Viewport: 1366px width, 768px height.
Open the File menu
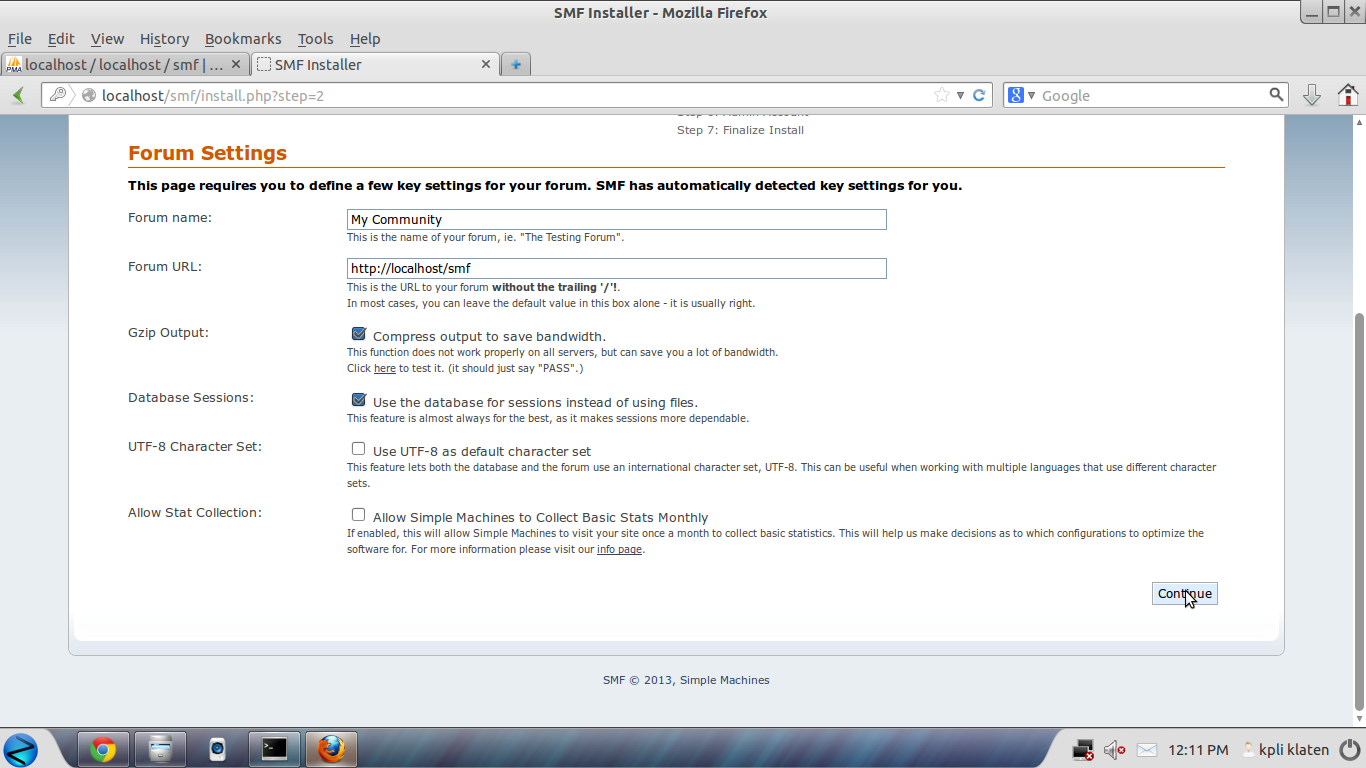(x=20, y=38)
